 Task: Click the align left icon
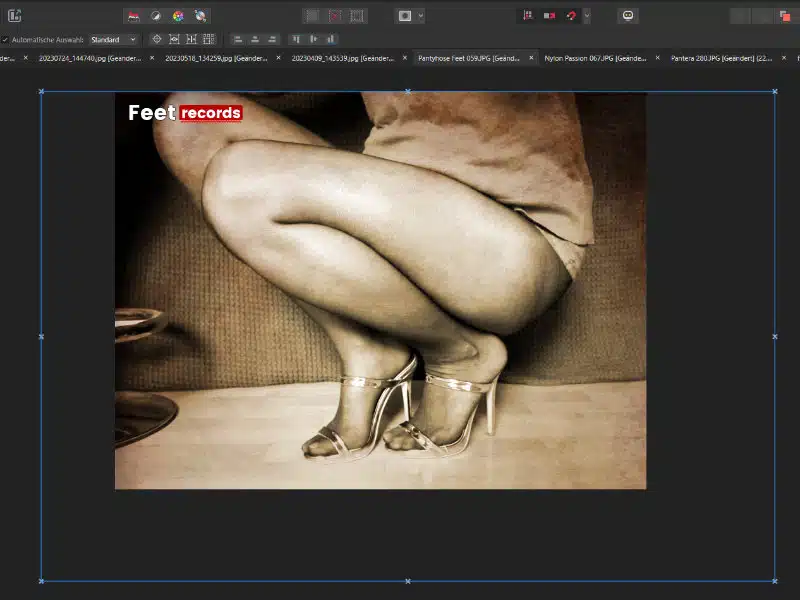click(x=238, y=39)
